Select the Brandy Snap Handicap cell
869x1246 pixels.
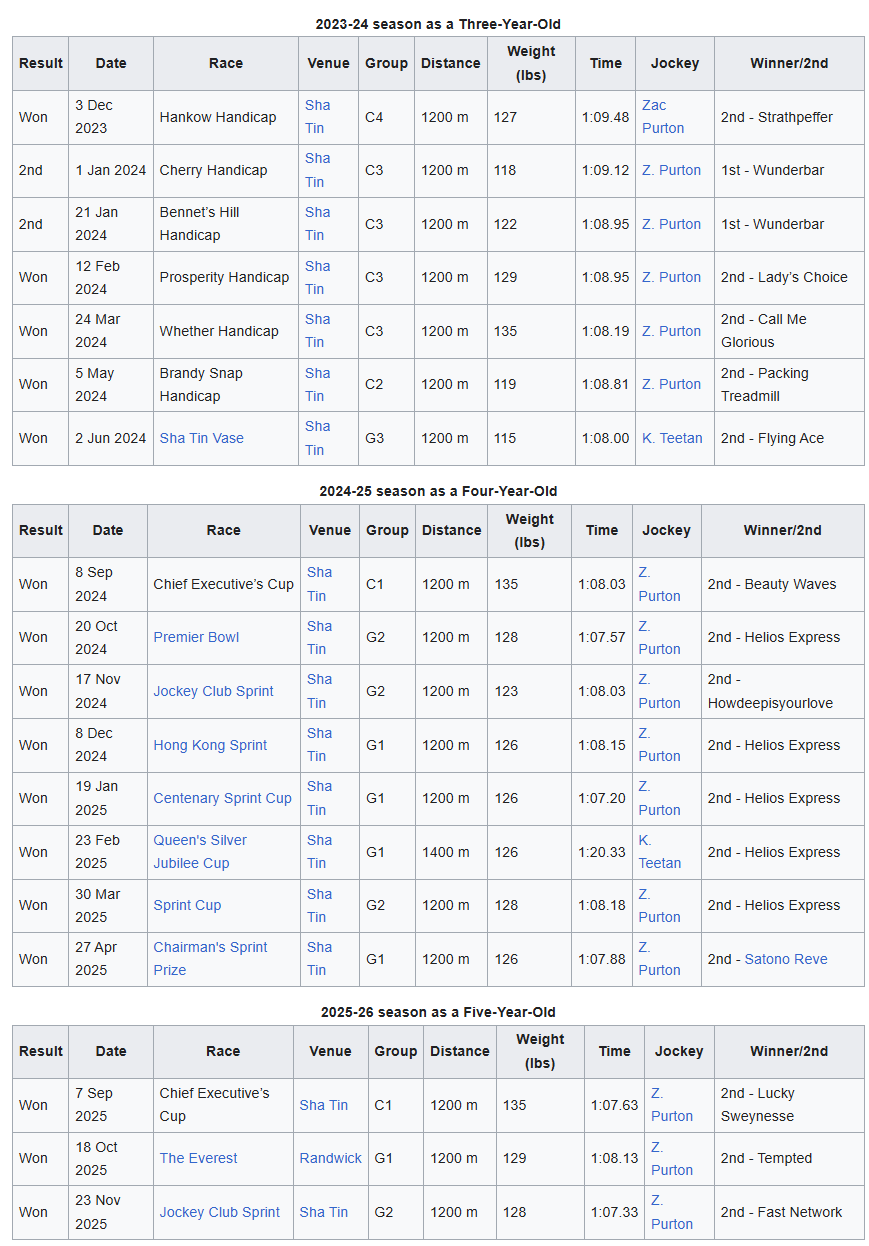click(x=225, y=384)
